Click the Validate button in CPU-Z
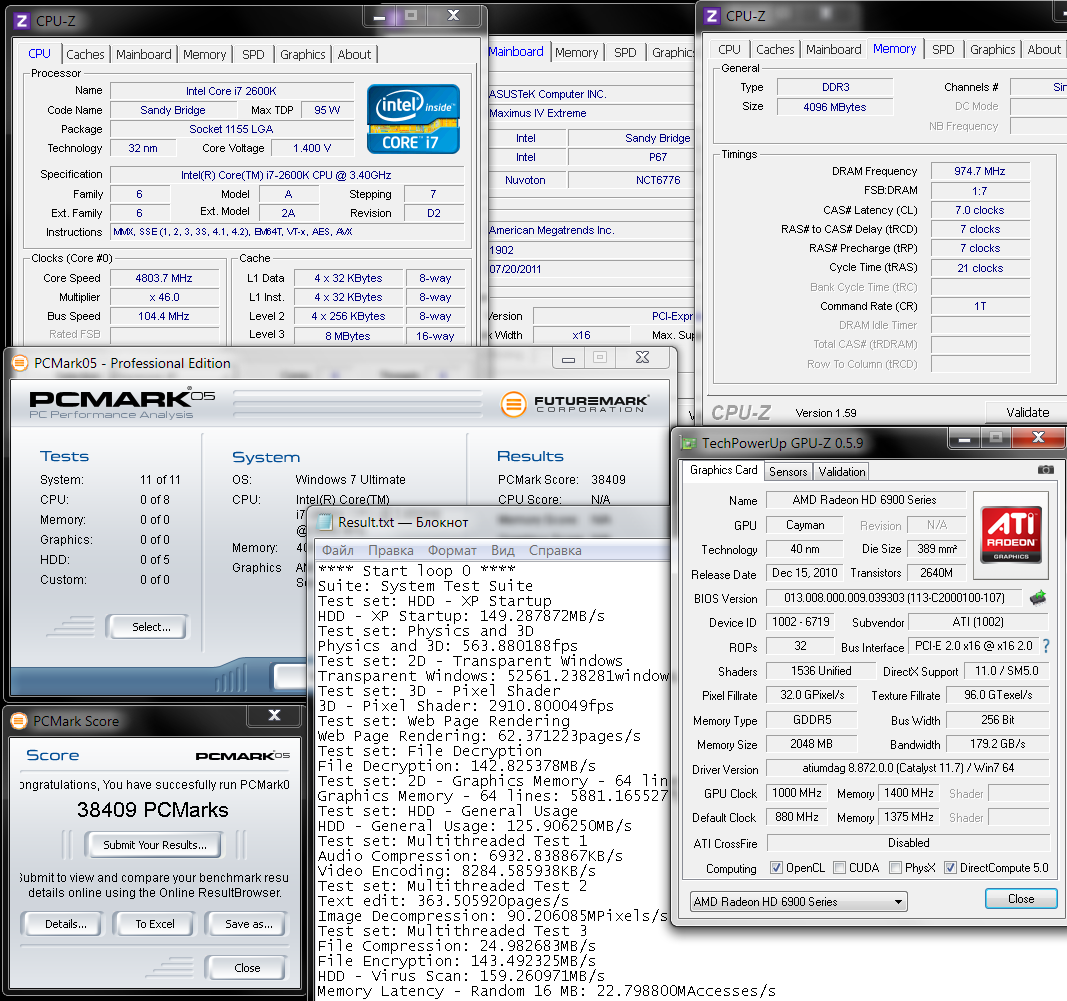 pos(1027,412)
